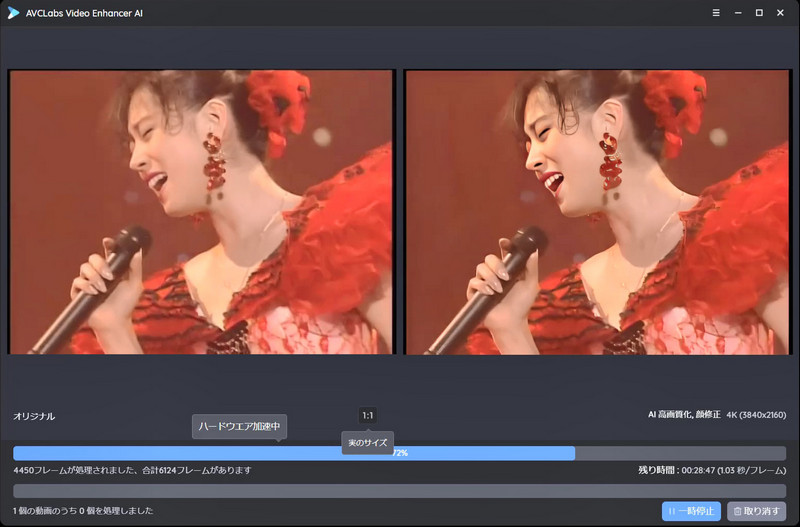The height and width of the screenshot is (527, 800).
Task: Click the ハードウエア加速中 tooltip
Action: pos(240,427)
